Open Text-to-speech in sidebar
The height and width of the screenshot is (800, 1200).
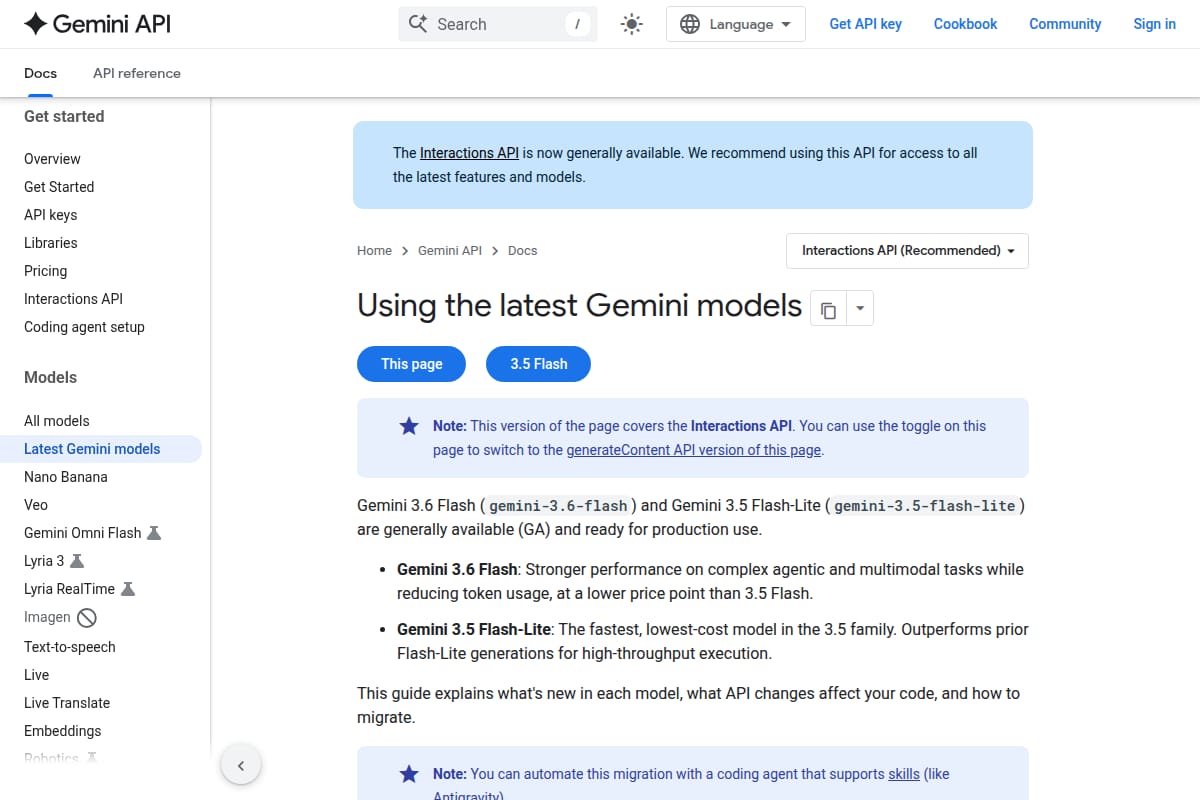pyautogui.click(x=70, y=647)
